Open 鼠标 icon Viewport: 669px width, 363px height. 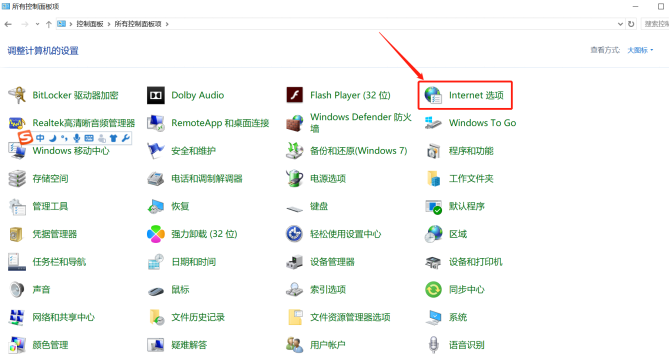156,291
